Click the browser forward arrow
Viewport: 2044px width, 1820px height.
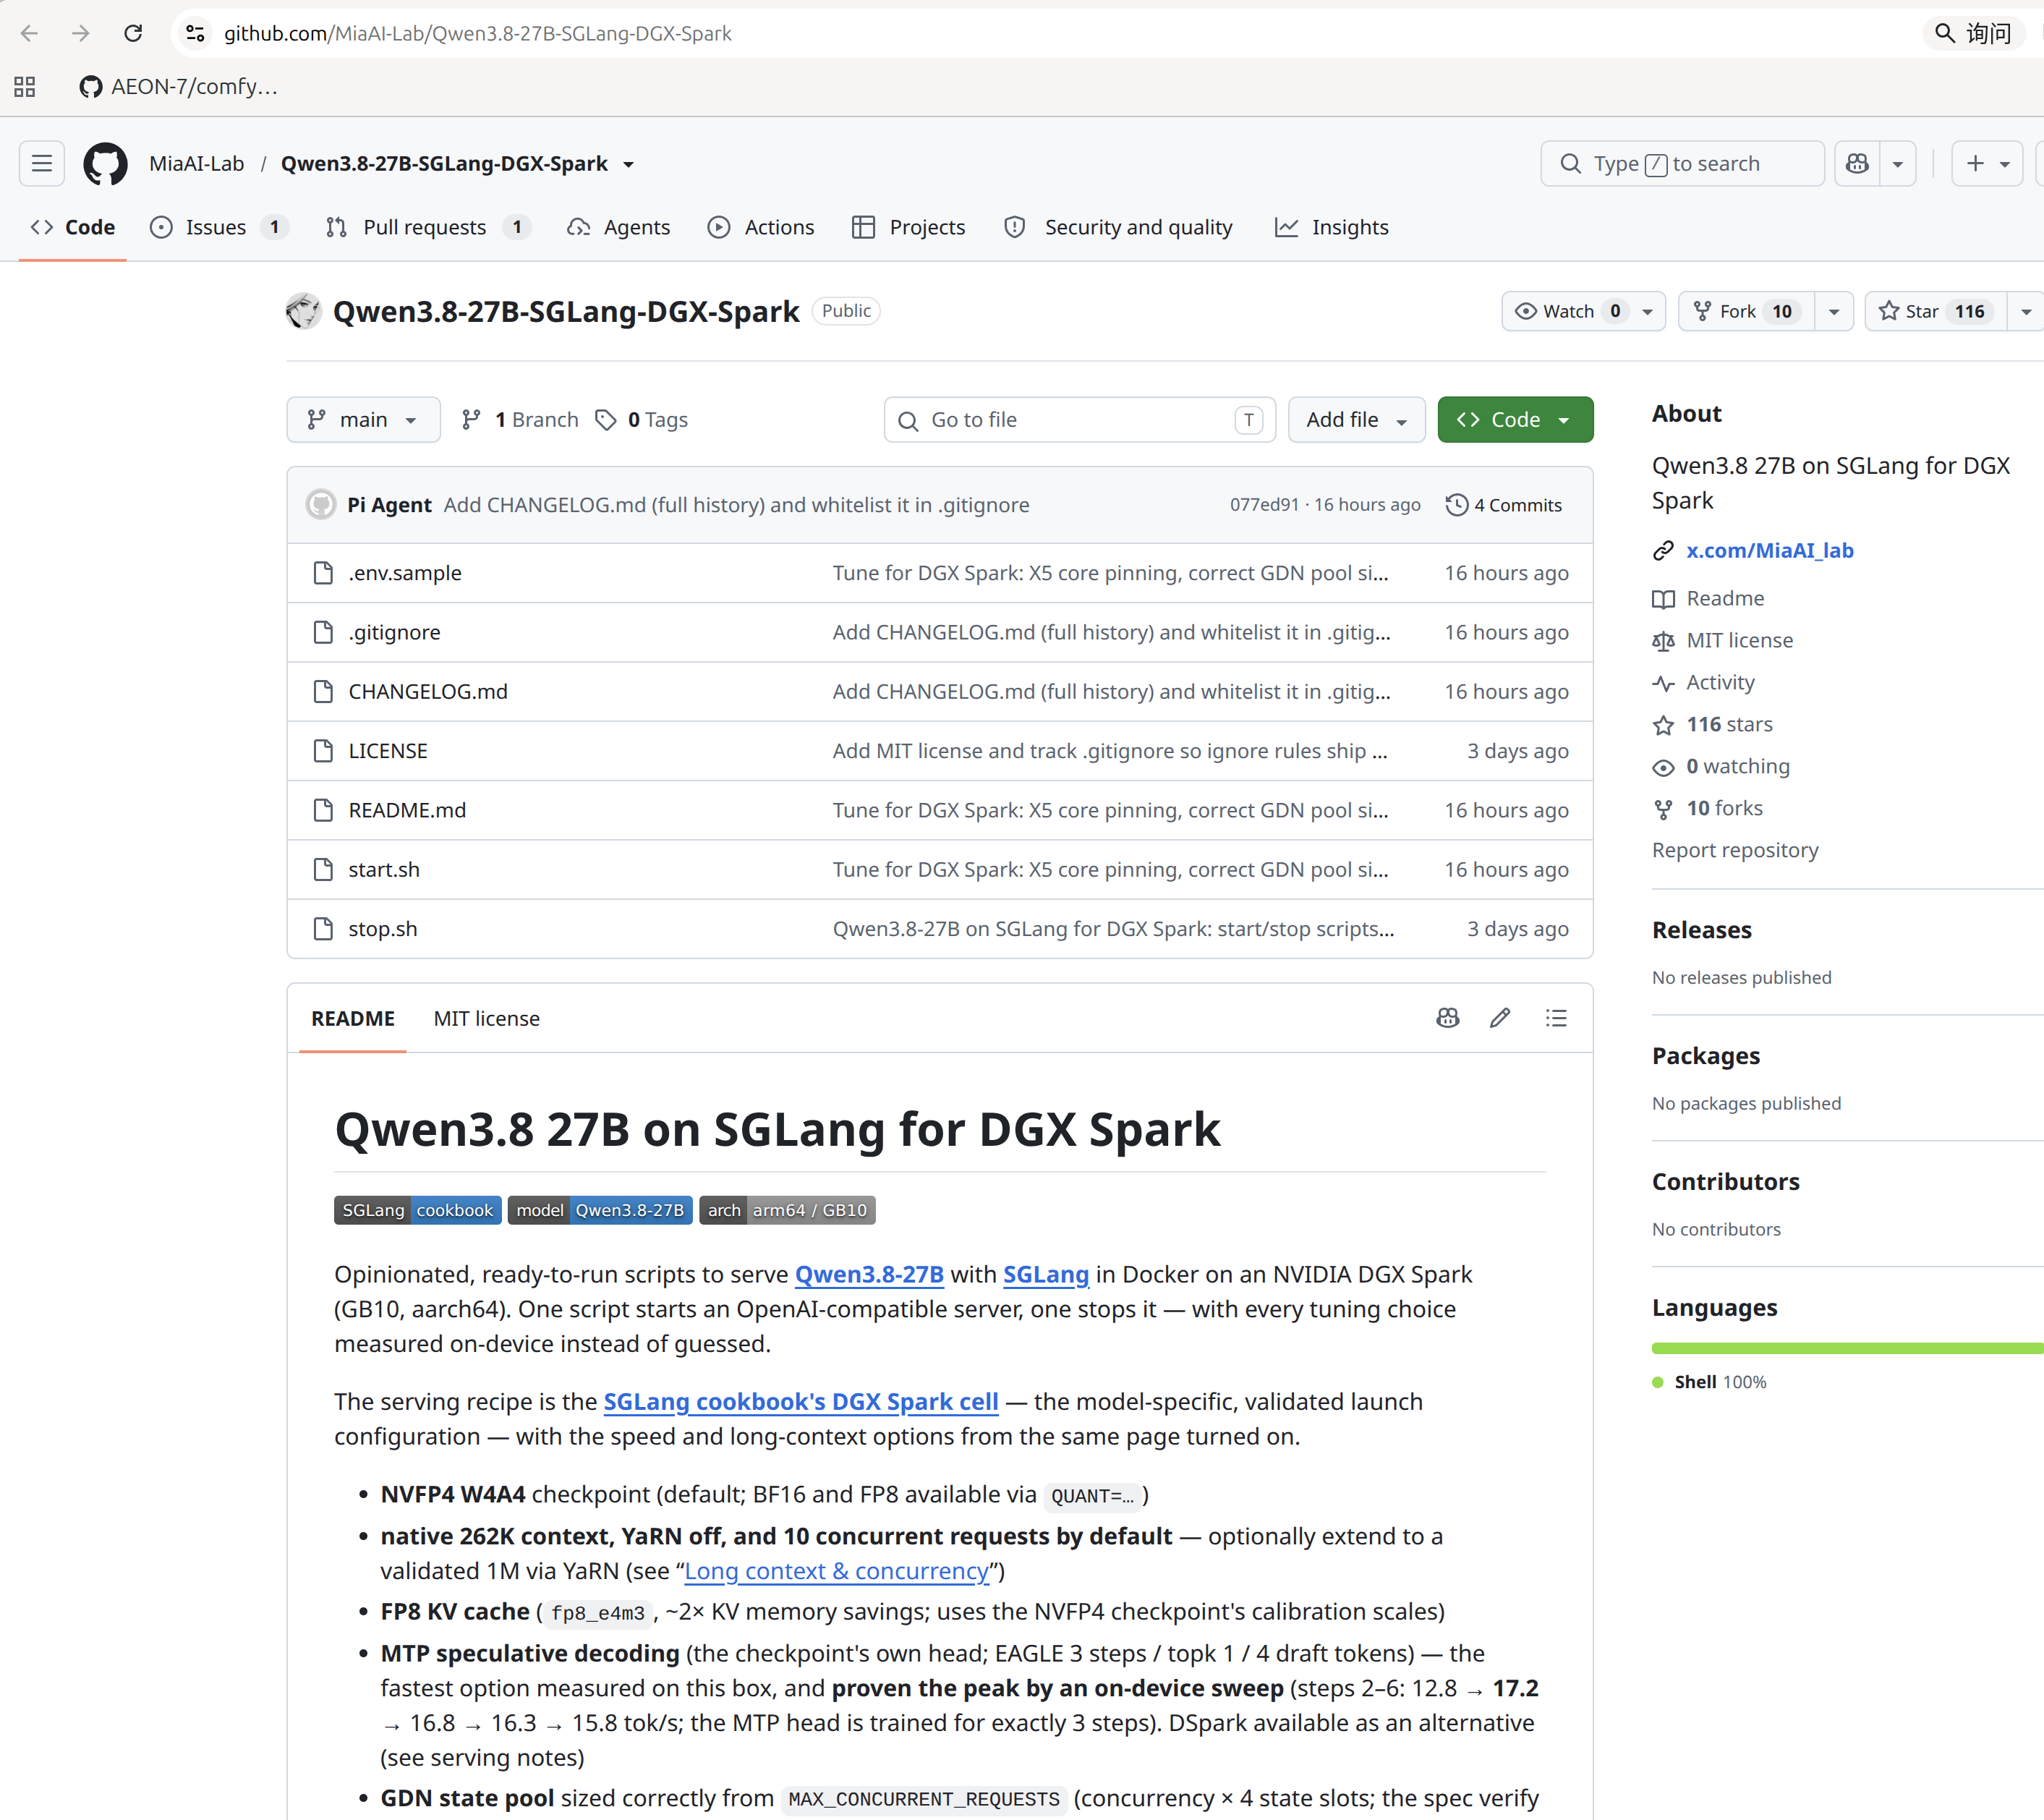(x=81, y=33)
